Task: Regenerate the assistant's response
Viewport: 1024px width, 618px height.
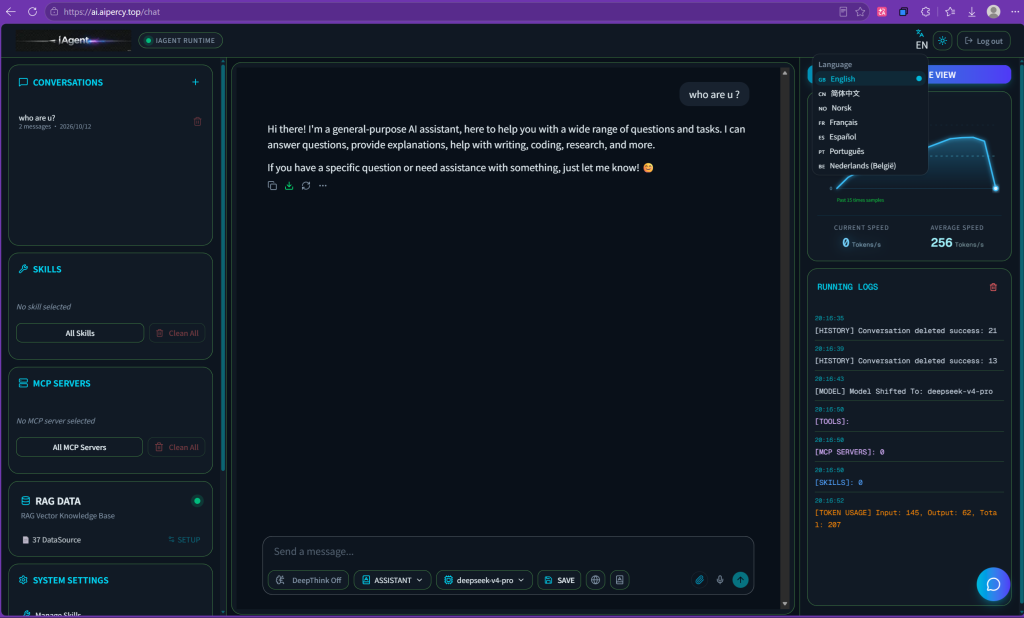Action: tap(306, 186)
